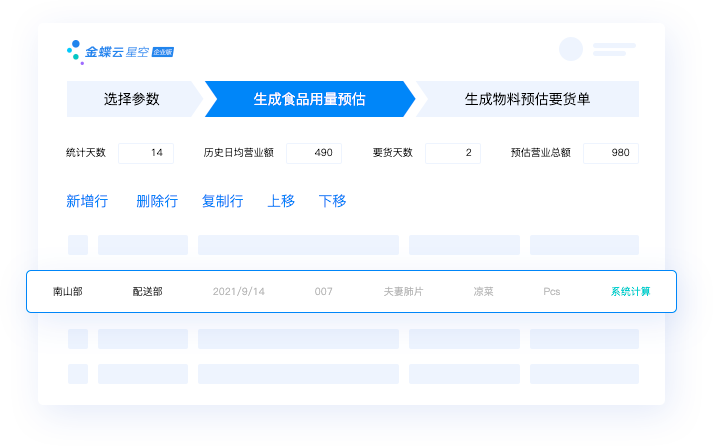This screenshot has width=713, height=446.
Task: Click the 系统计算 link
Action: [630, 292]
